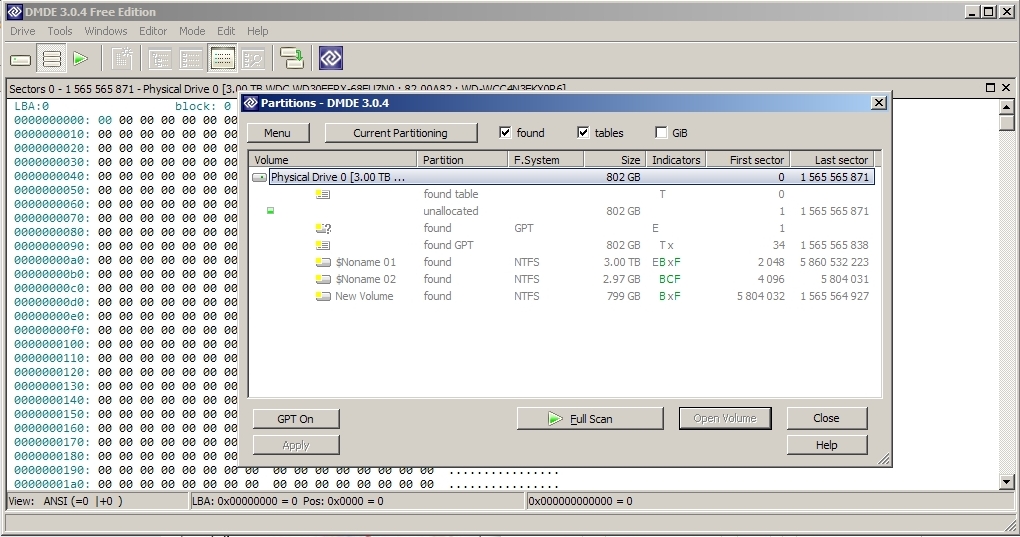
Task: Click the Volume column header
Action: 332,159
